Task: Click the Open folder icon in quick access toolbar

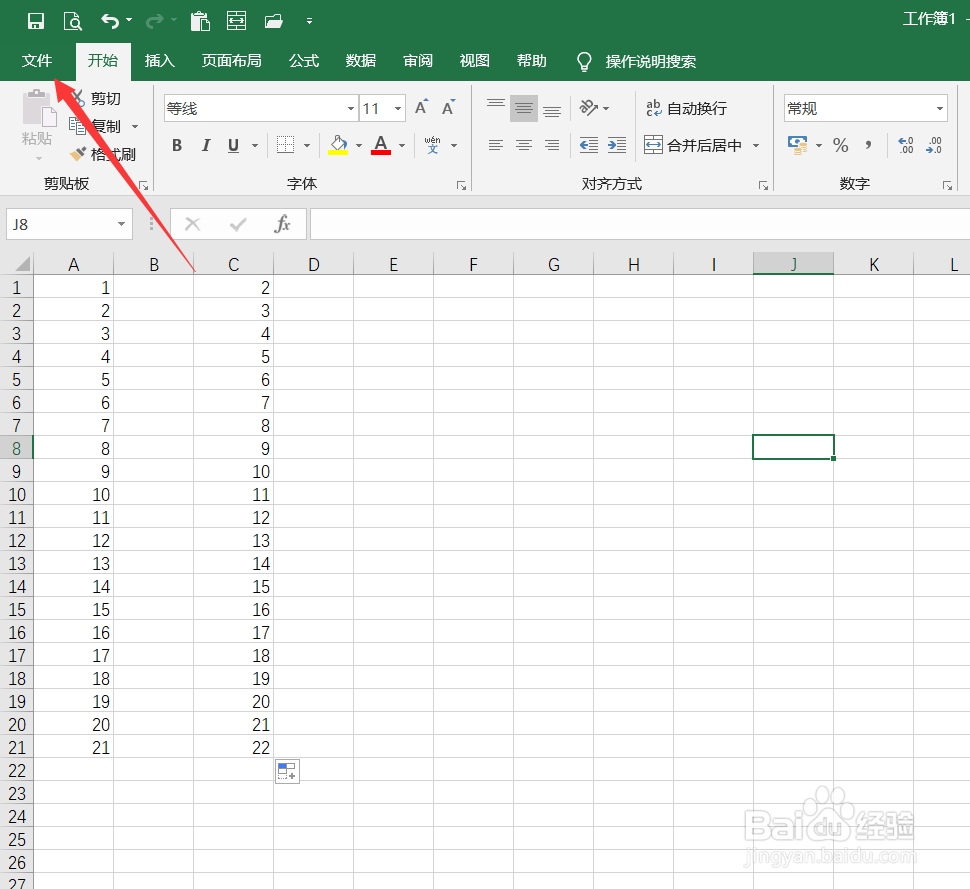Action: (273, 21)
